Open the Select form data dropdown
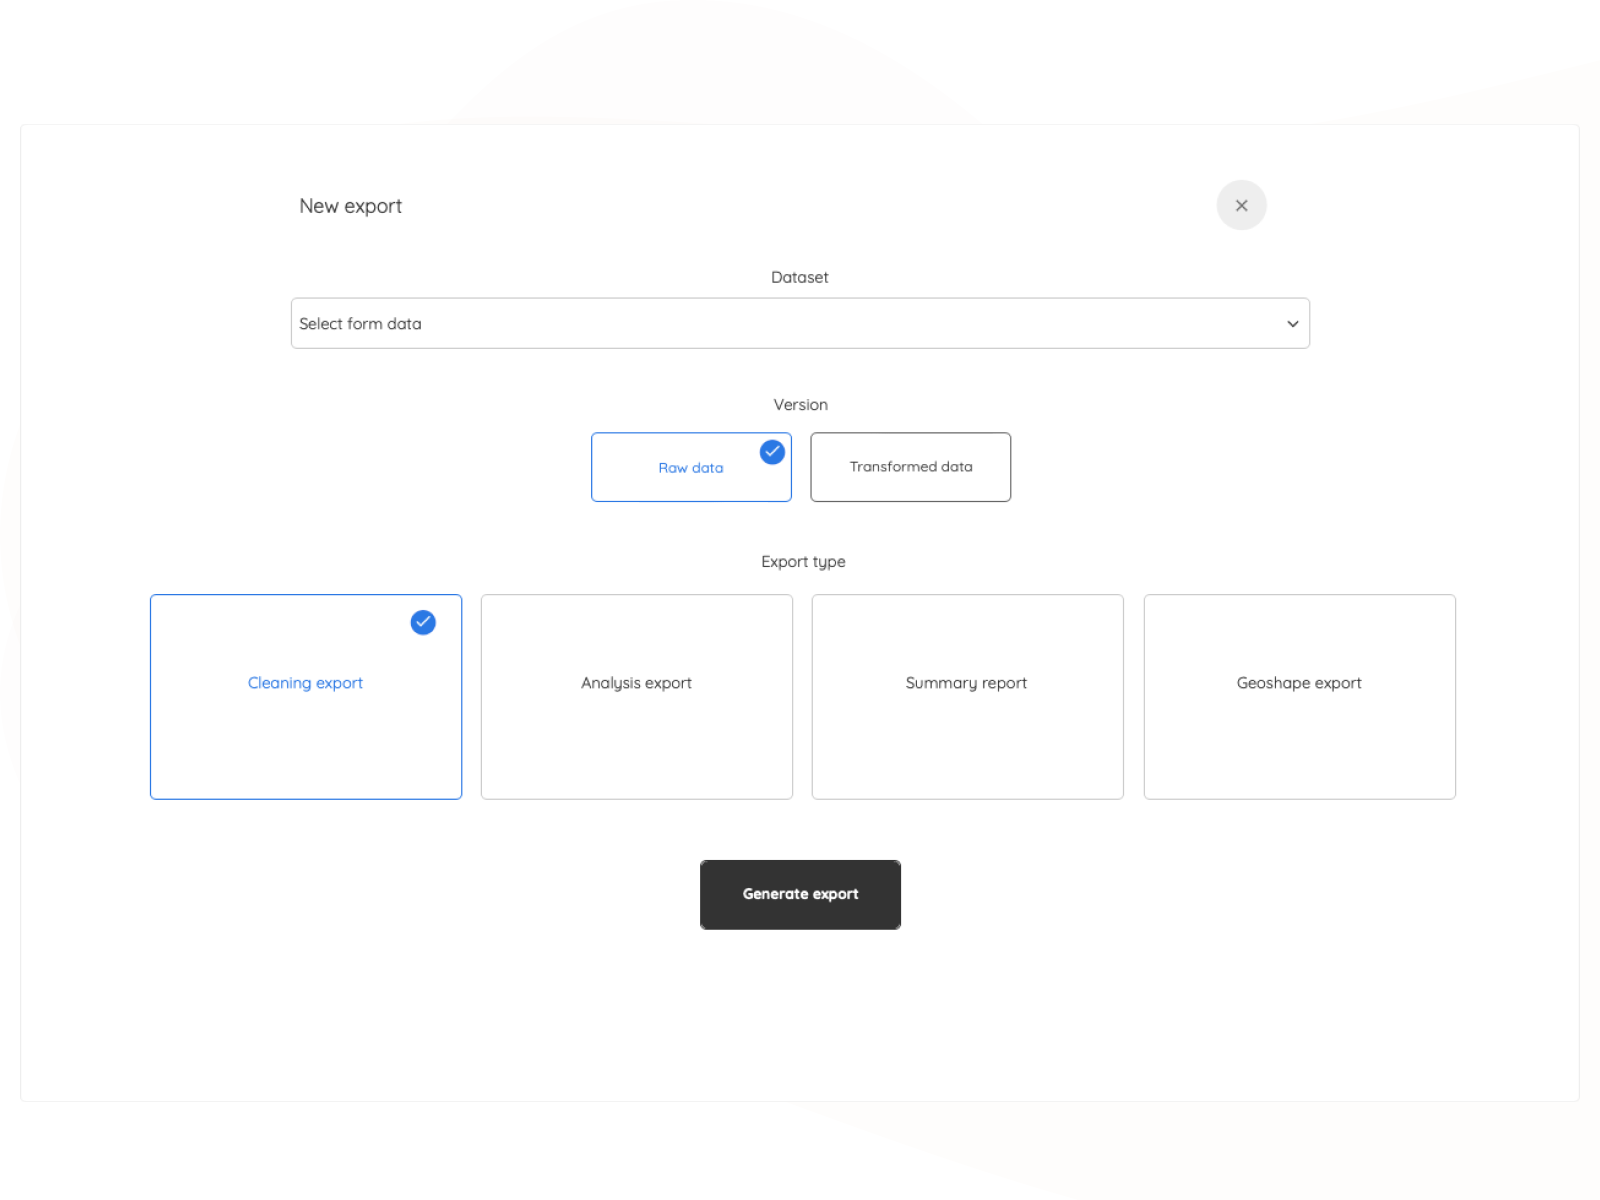 coord(800,323)
